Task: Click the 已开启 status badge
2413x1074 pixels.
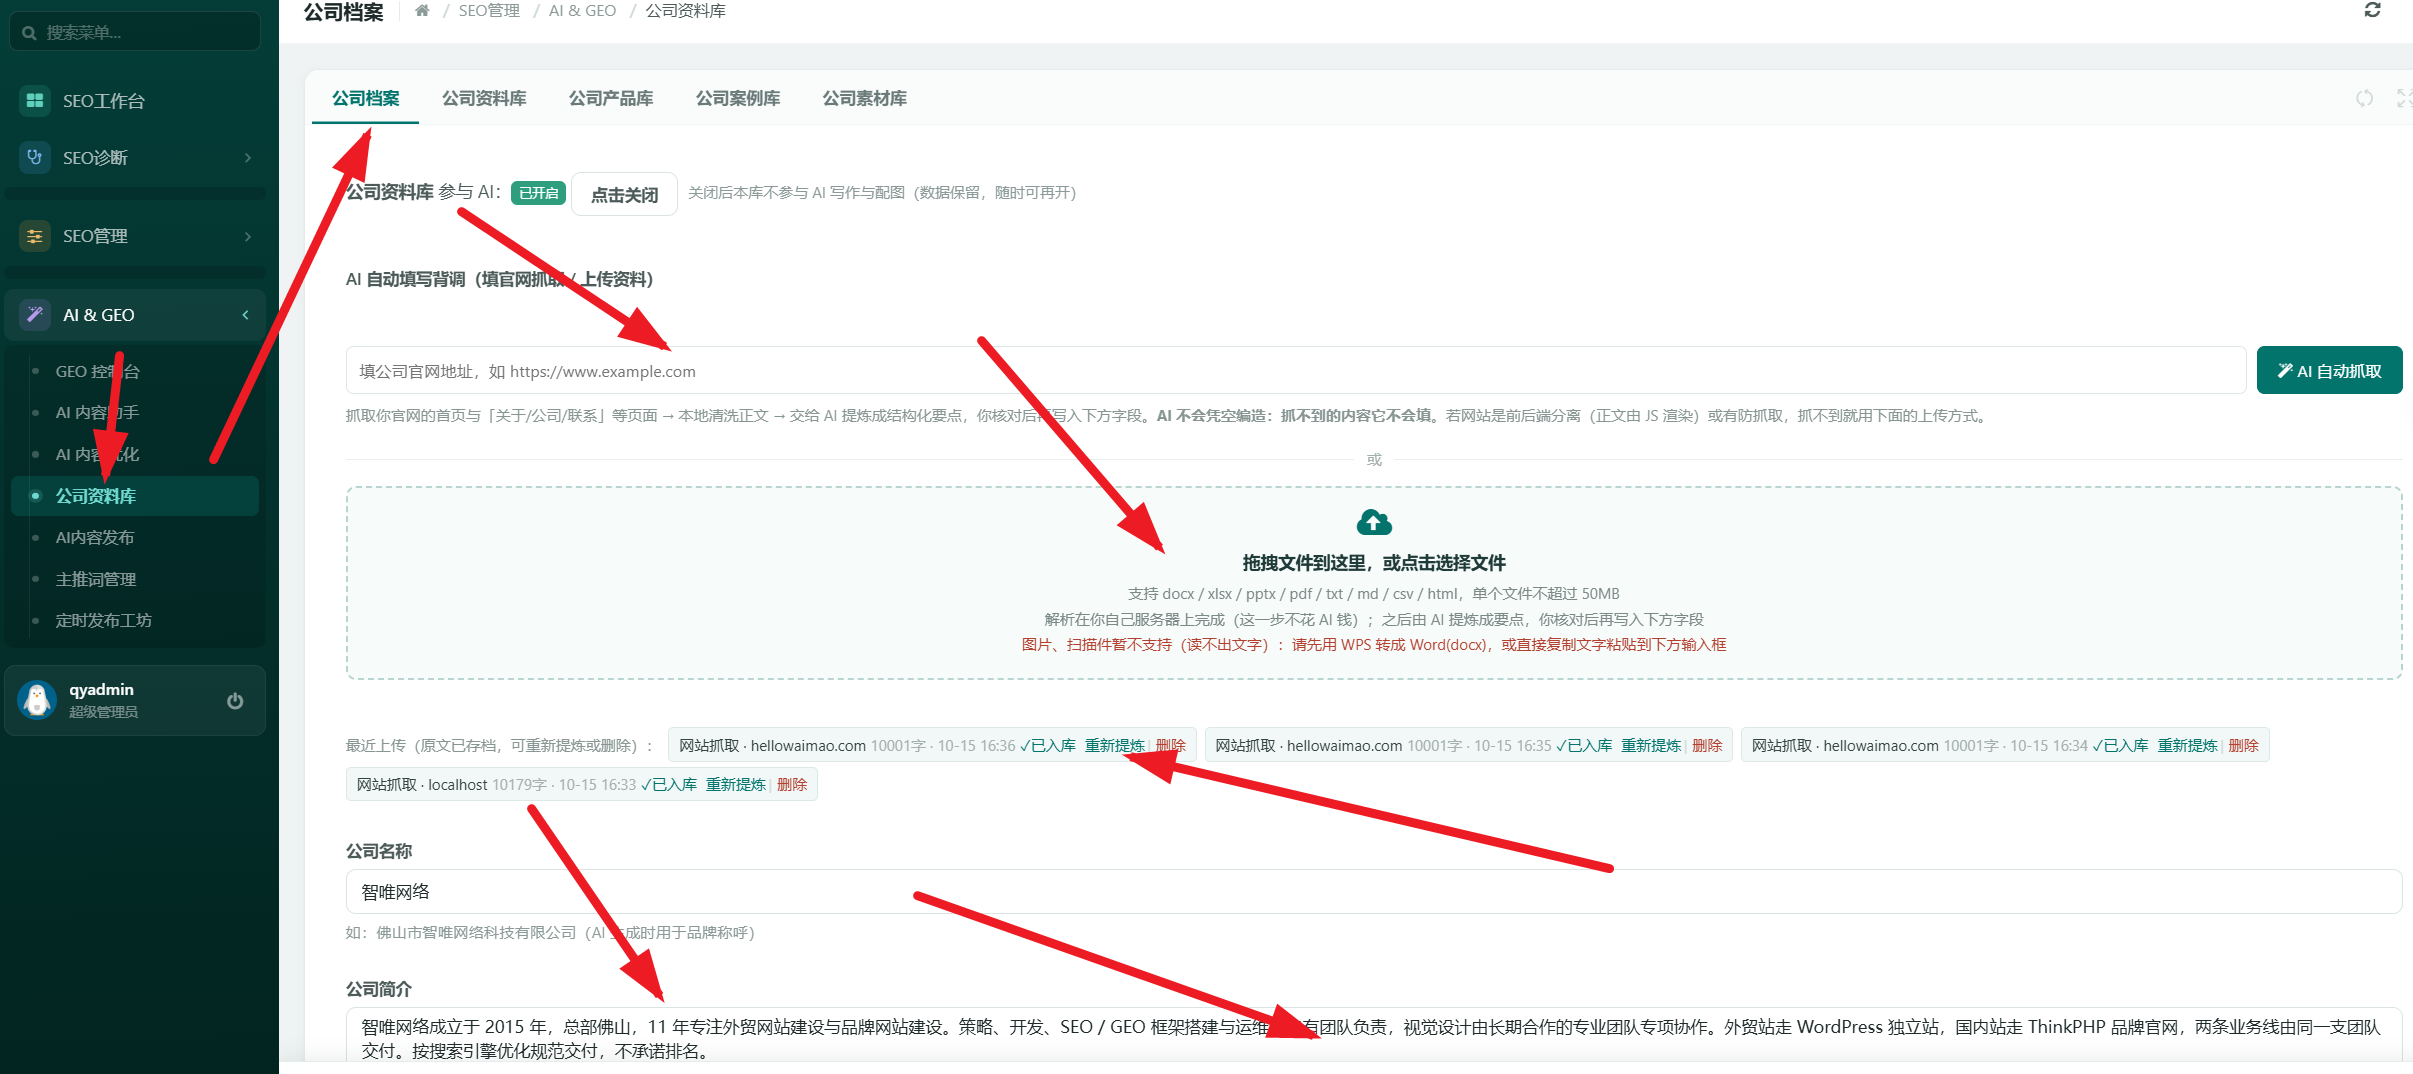Action: (x=539, y=193)
